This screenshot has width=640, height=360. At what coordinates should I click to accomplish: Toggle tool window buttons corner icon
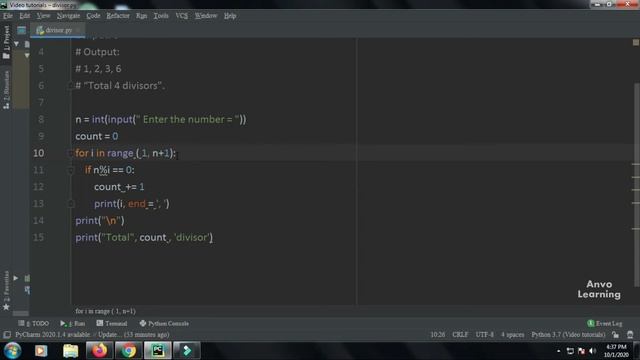pos(7,335)
